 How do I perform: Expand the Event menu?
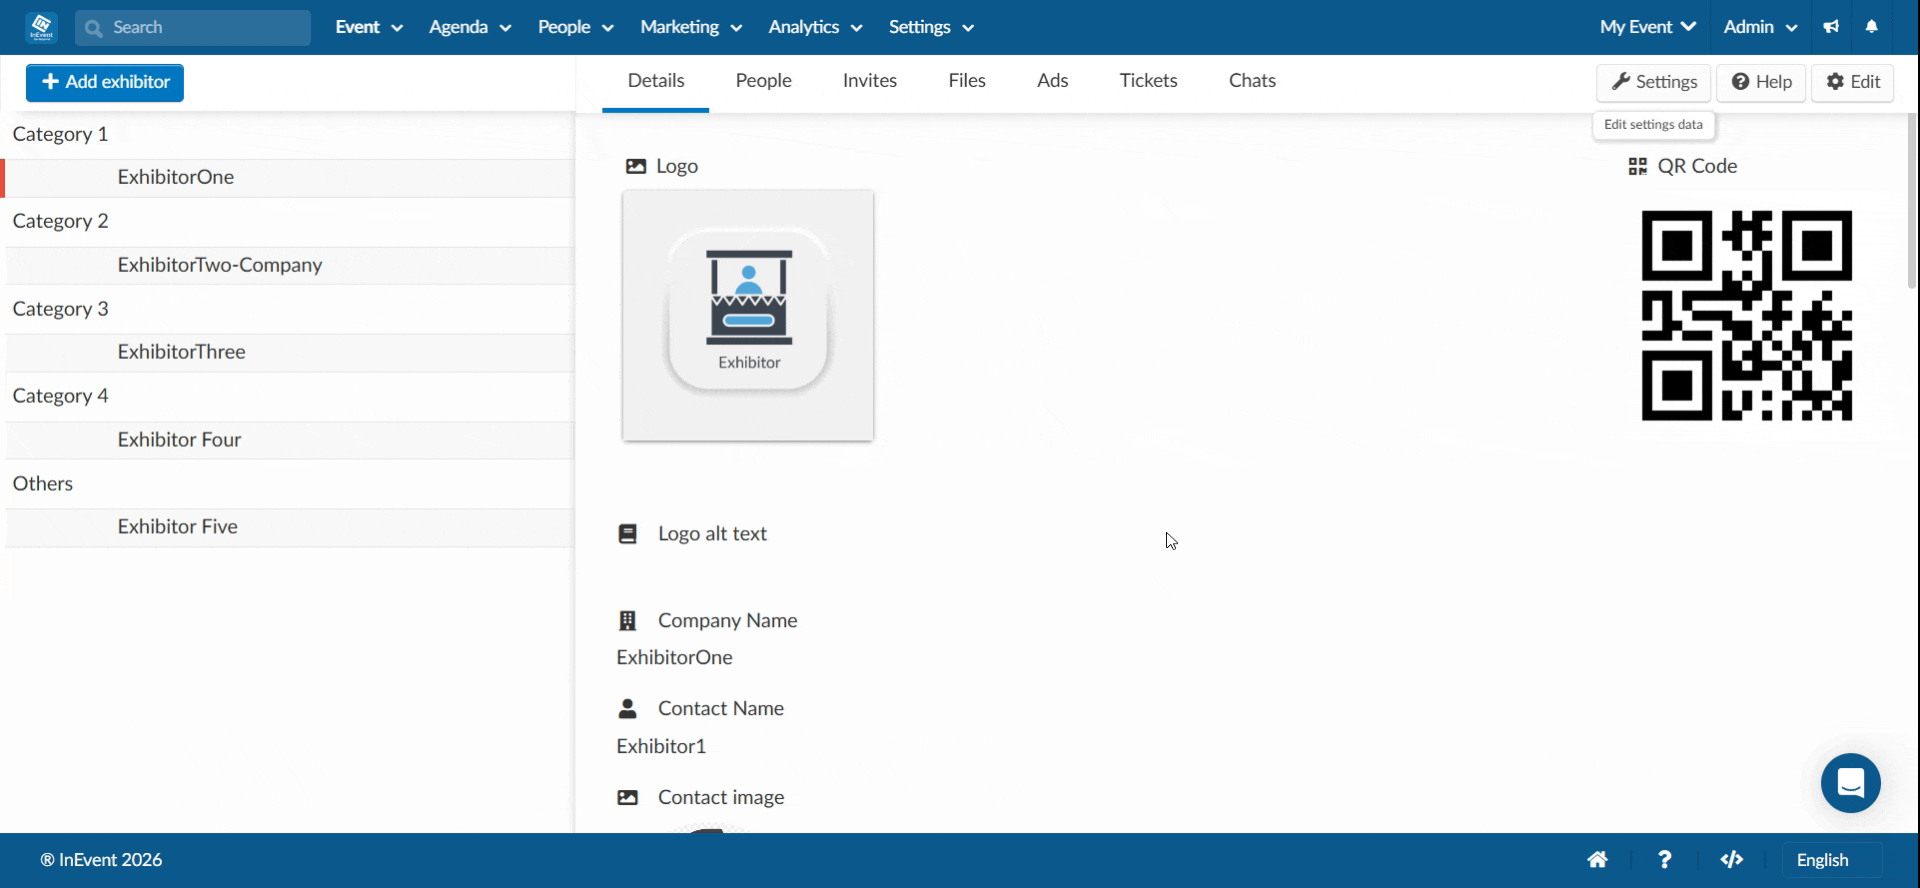pyautogui.click(x=369, y=27)
